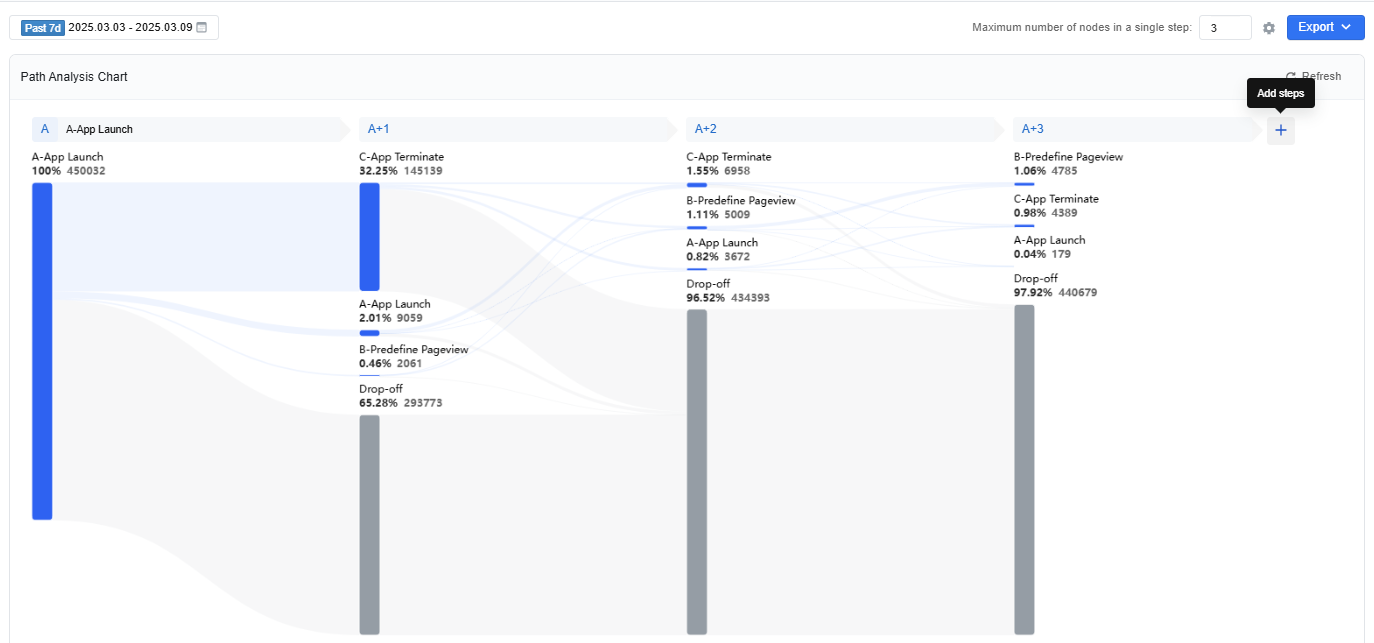This screenshot has height=643, width=1374.
Task: Select the A step A-App Launch header
Action: pyautogui.click(x=187, y=129)
